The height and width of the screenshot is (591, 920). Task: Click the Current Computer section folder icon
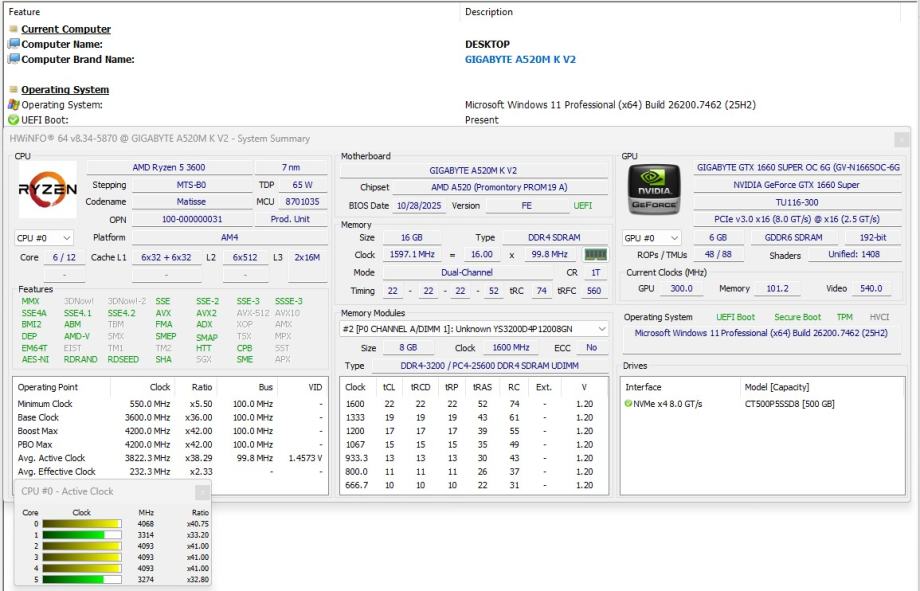pyautogui.click(x=14, y=29)
